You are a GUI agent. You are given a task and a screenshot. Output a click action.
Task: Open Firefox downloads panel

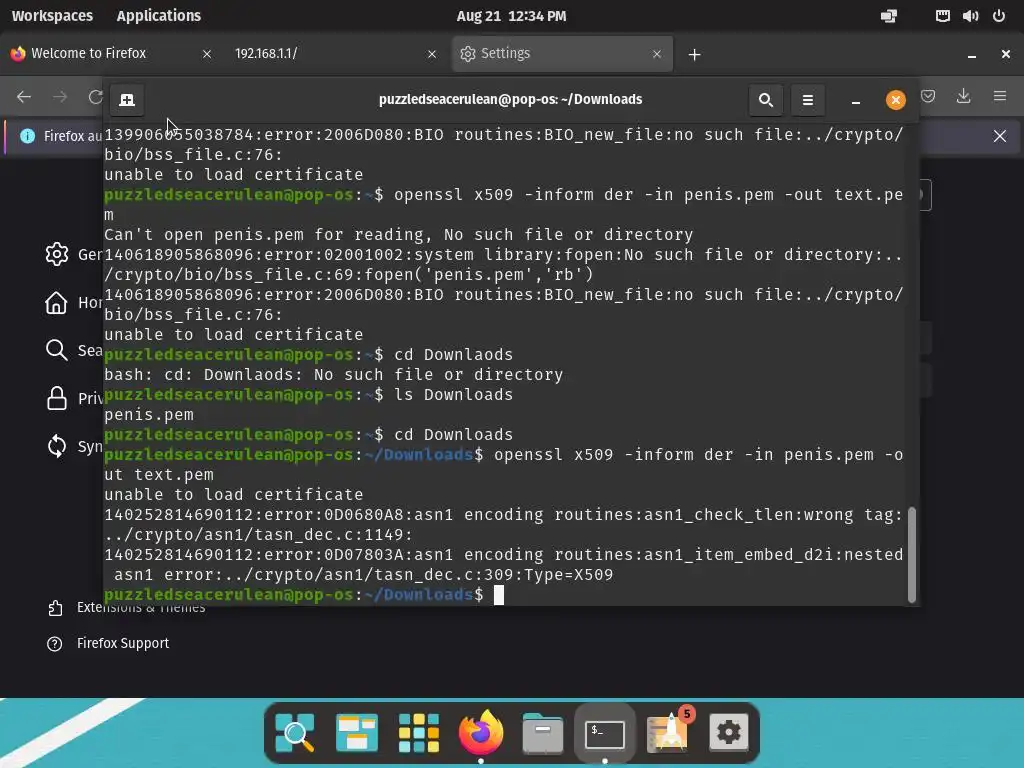tap(963, 97)
